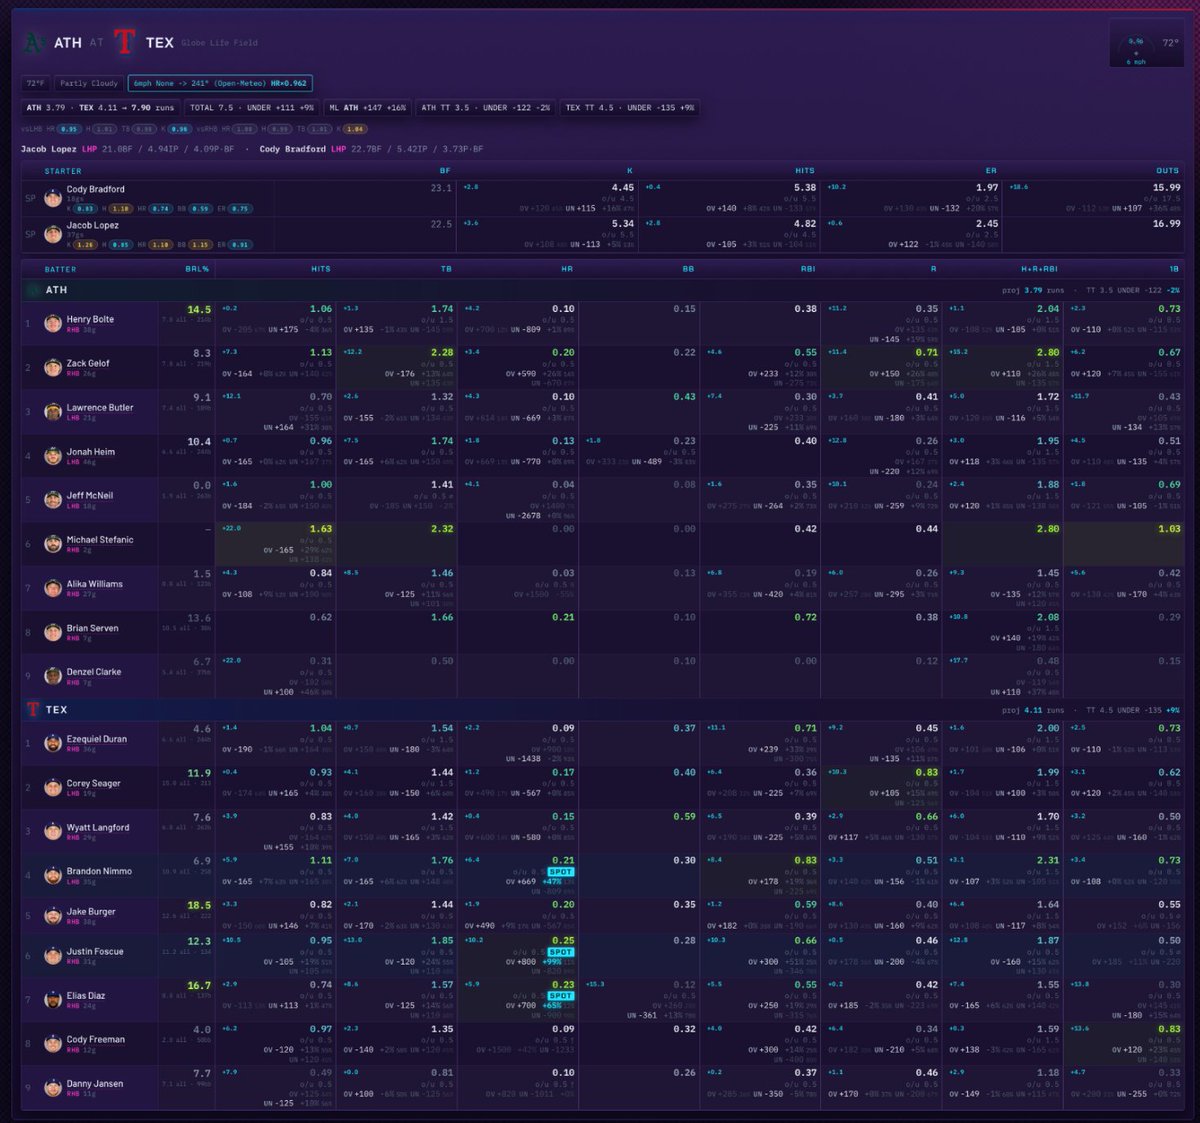Click Zack Gelof's headshot icon
This screenshot has height=1123, width=1200.
click(53, 368)
